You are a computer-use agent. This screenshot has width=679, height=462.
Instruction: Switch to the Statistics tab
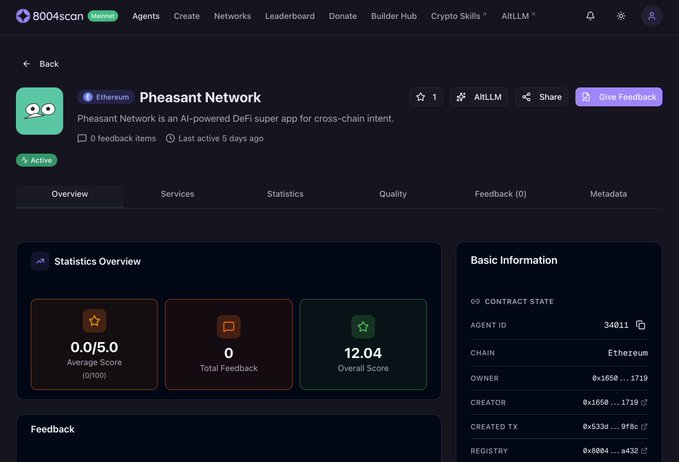285,194
